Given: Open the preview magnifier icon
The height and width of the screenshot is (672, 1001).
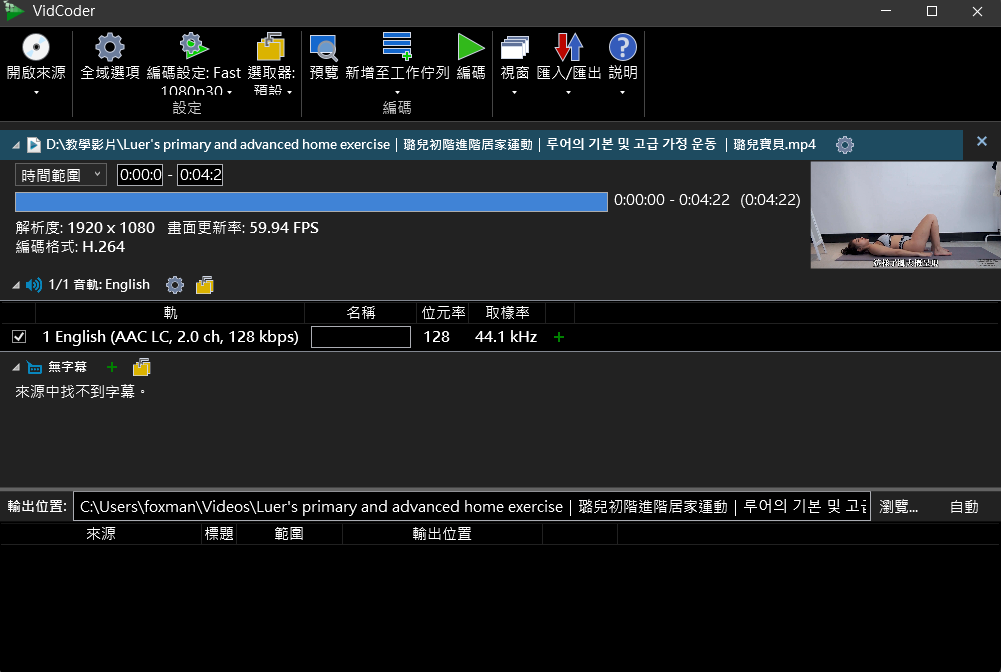Looking at the screenshot, I should click(324, 48).
